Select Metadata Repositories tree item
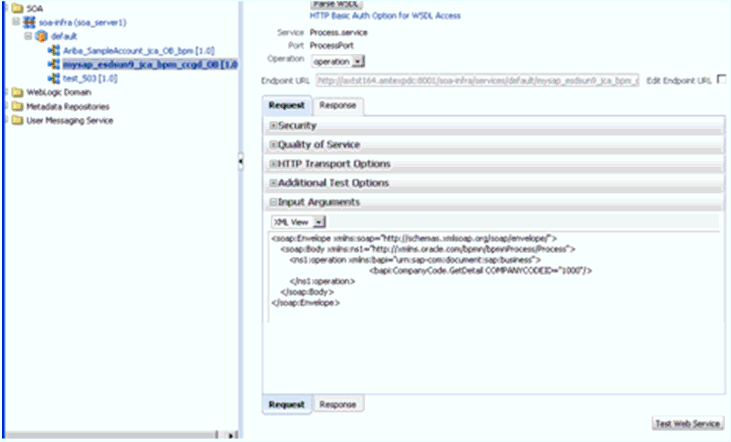731x442 pixels. (x=68, y=106)
